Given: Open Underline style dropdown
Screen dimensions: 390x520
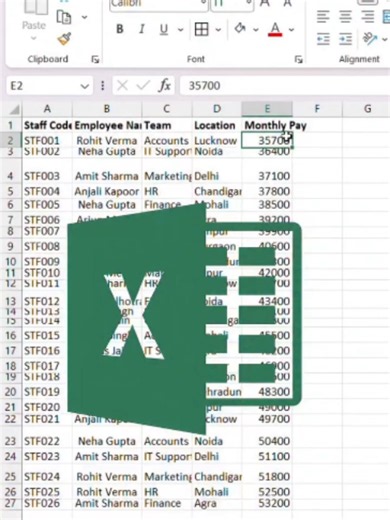Looking at the screenshot, I should (x=180, y=30).
